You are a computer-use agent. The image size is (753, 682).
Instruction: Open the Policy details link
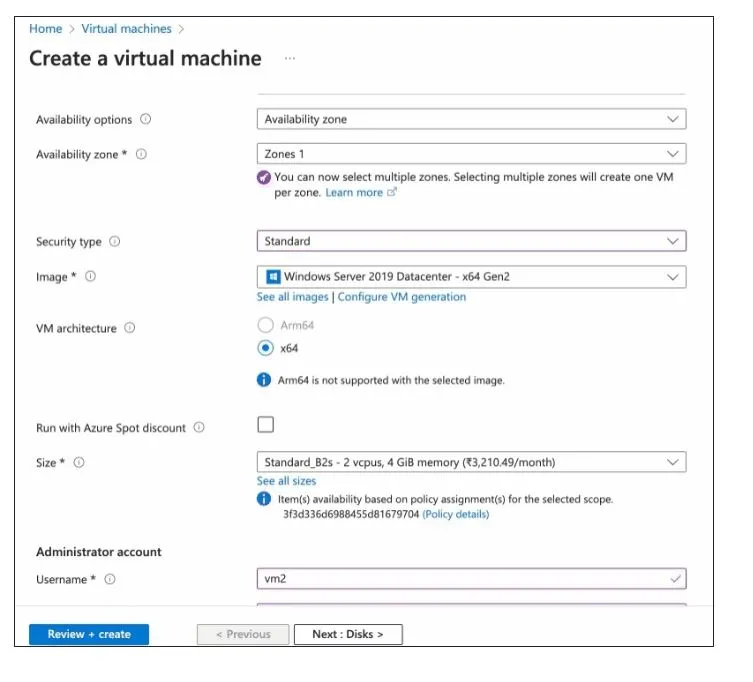(456, 514)
